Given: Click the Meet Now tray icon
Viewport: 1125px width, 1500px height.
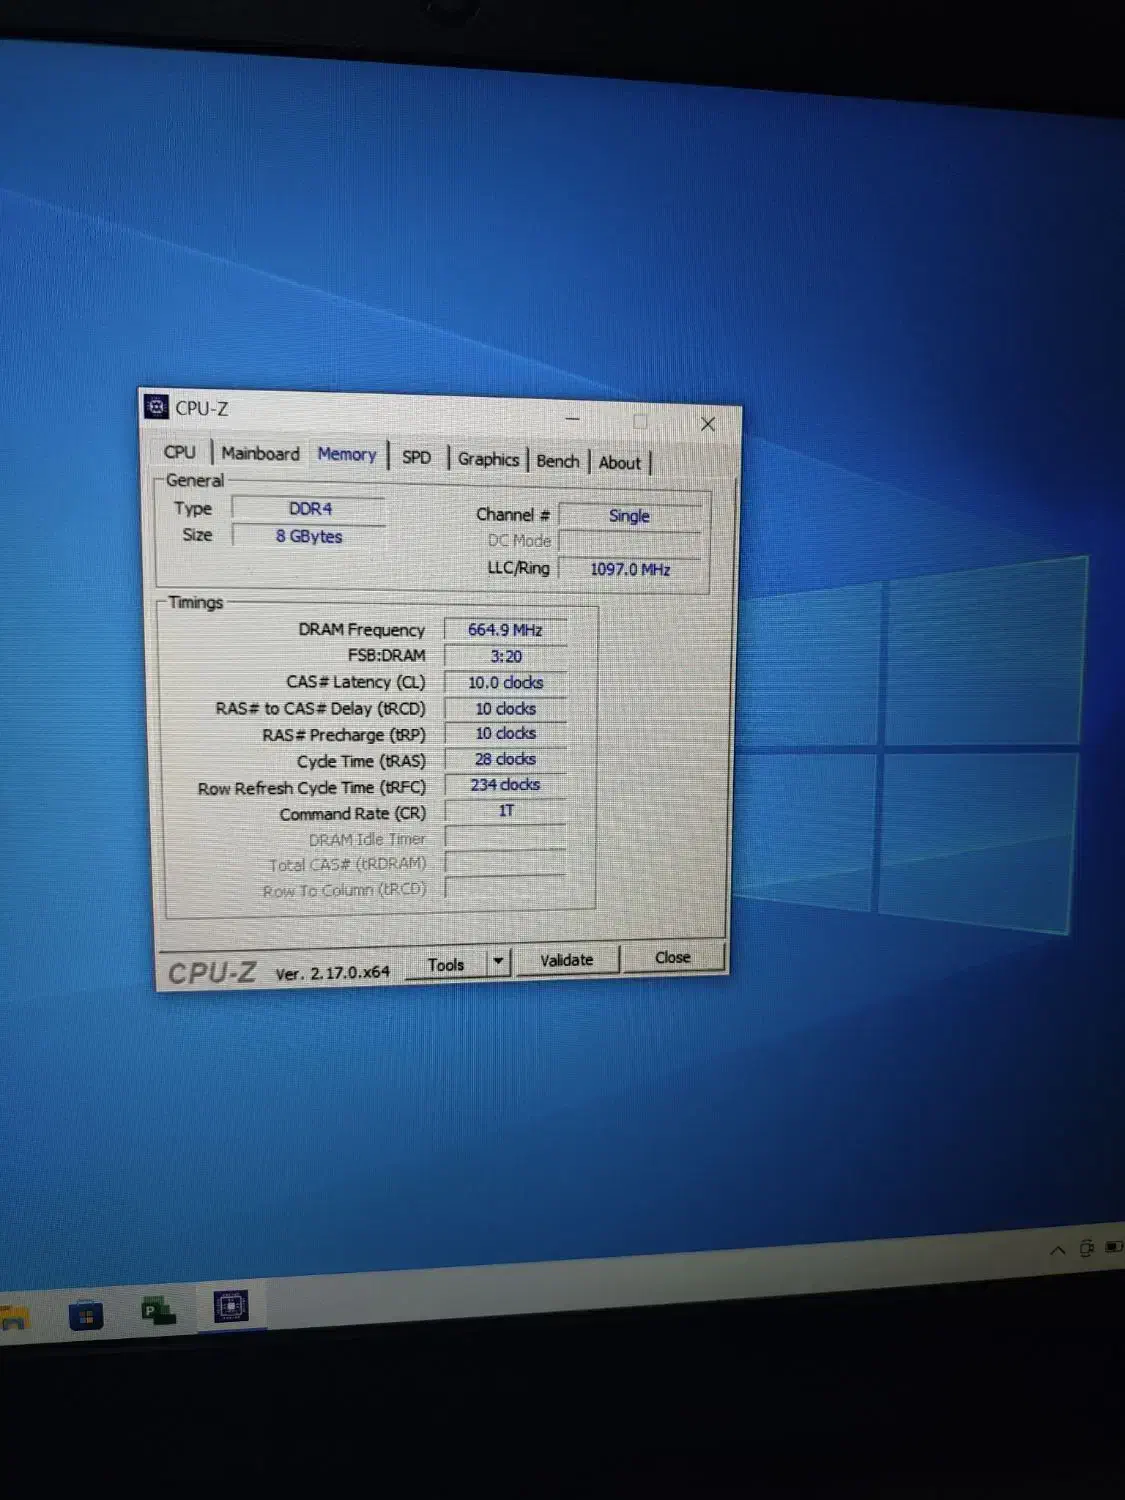Looking at the screenshot, I should 1086,1248.
